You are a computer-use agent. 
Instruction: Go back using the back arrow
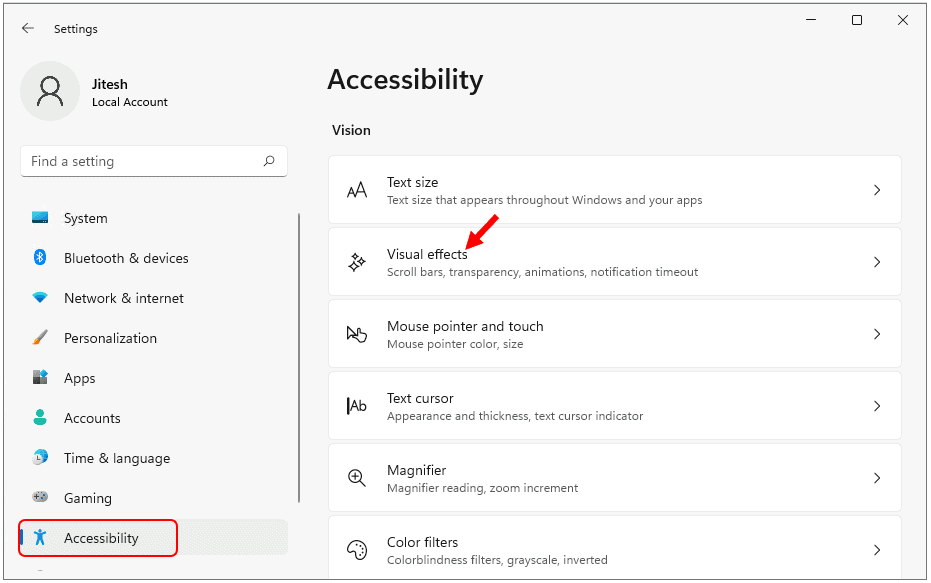pyautogui.click(x=27, y=28)
